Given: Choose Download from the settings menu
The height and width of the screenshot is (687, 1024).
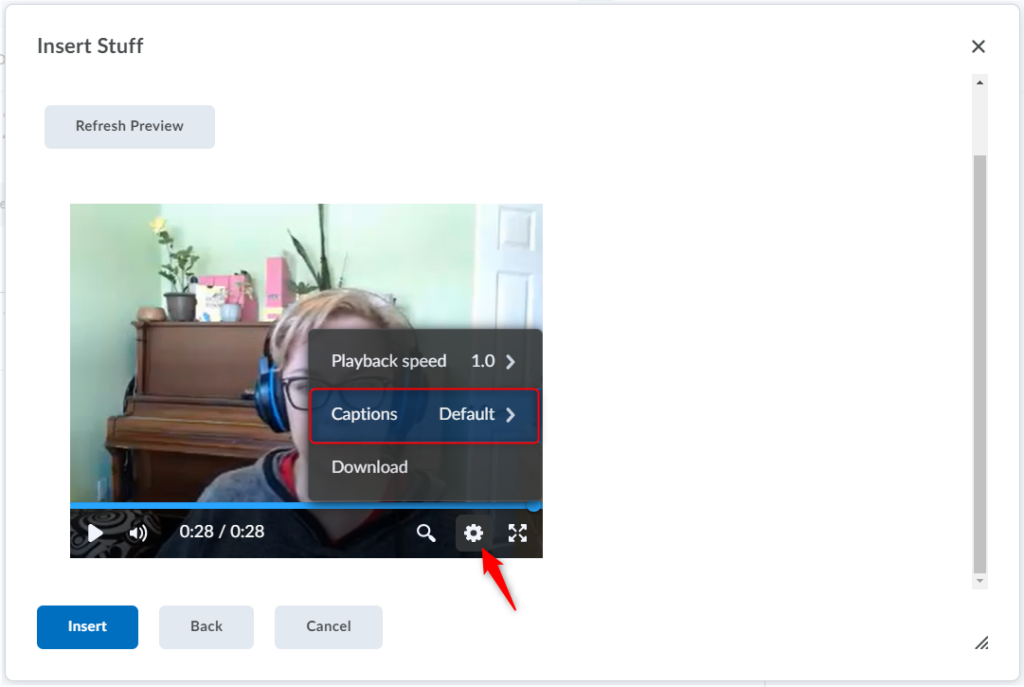Looking at the screenshot, I should coord(370,467).
